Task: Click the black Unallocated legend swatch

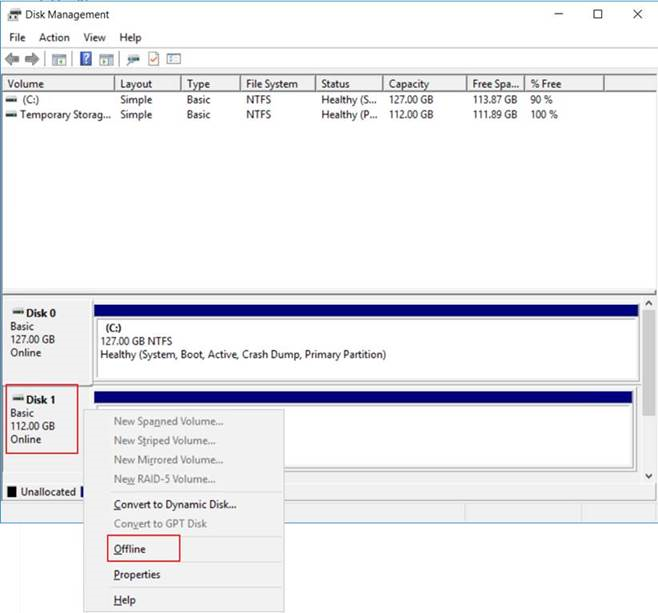Action: [12, 492]
